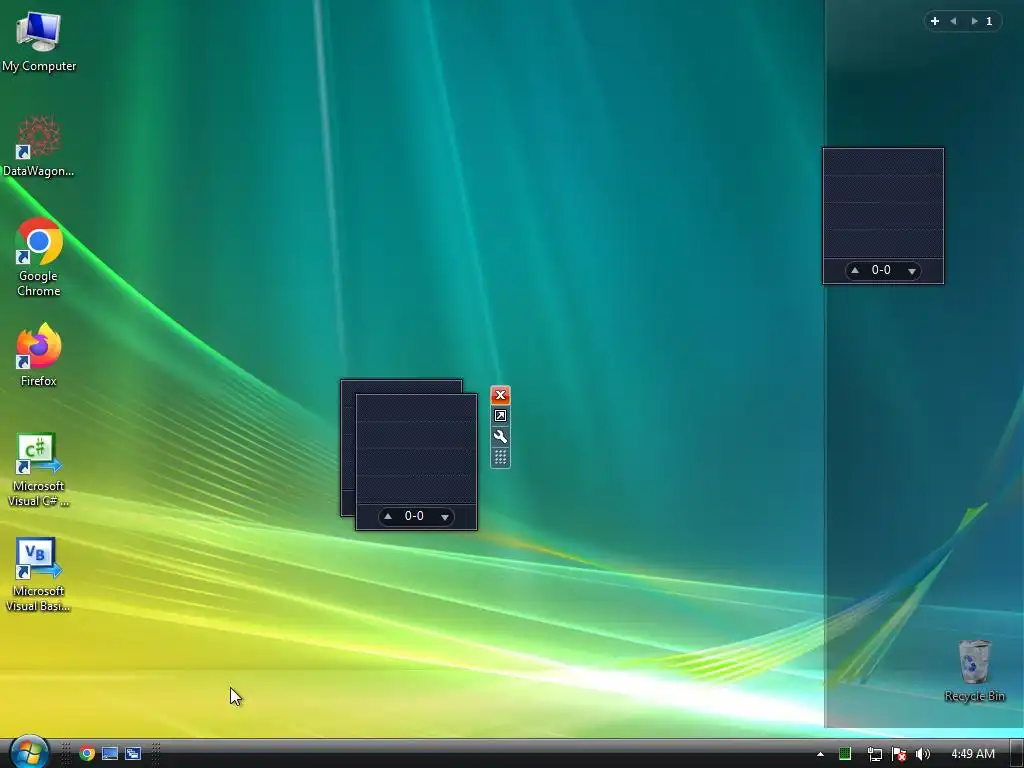Show hidden tray icons arrow
Image resolution: width=1024 pixels, height=768 pixels.
[820, 754]
